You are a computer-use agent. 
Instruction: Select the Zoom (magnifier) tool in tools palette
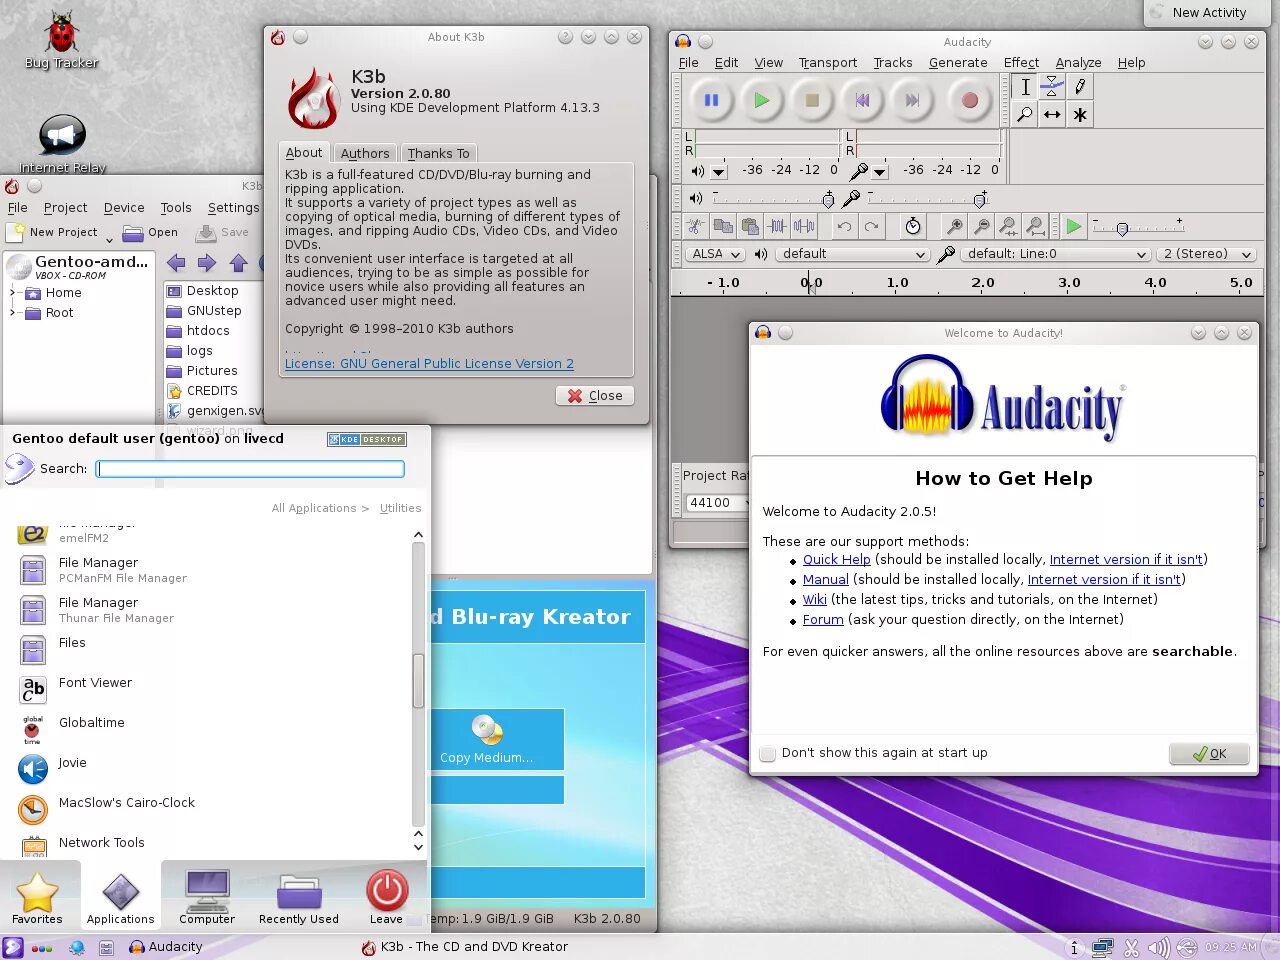point(1025,115)
